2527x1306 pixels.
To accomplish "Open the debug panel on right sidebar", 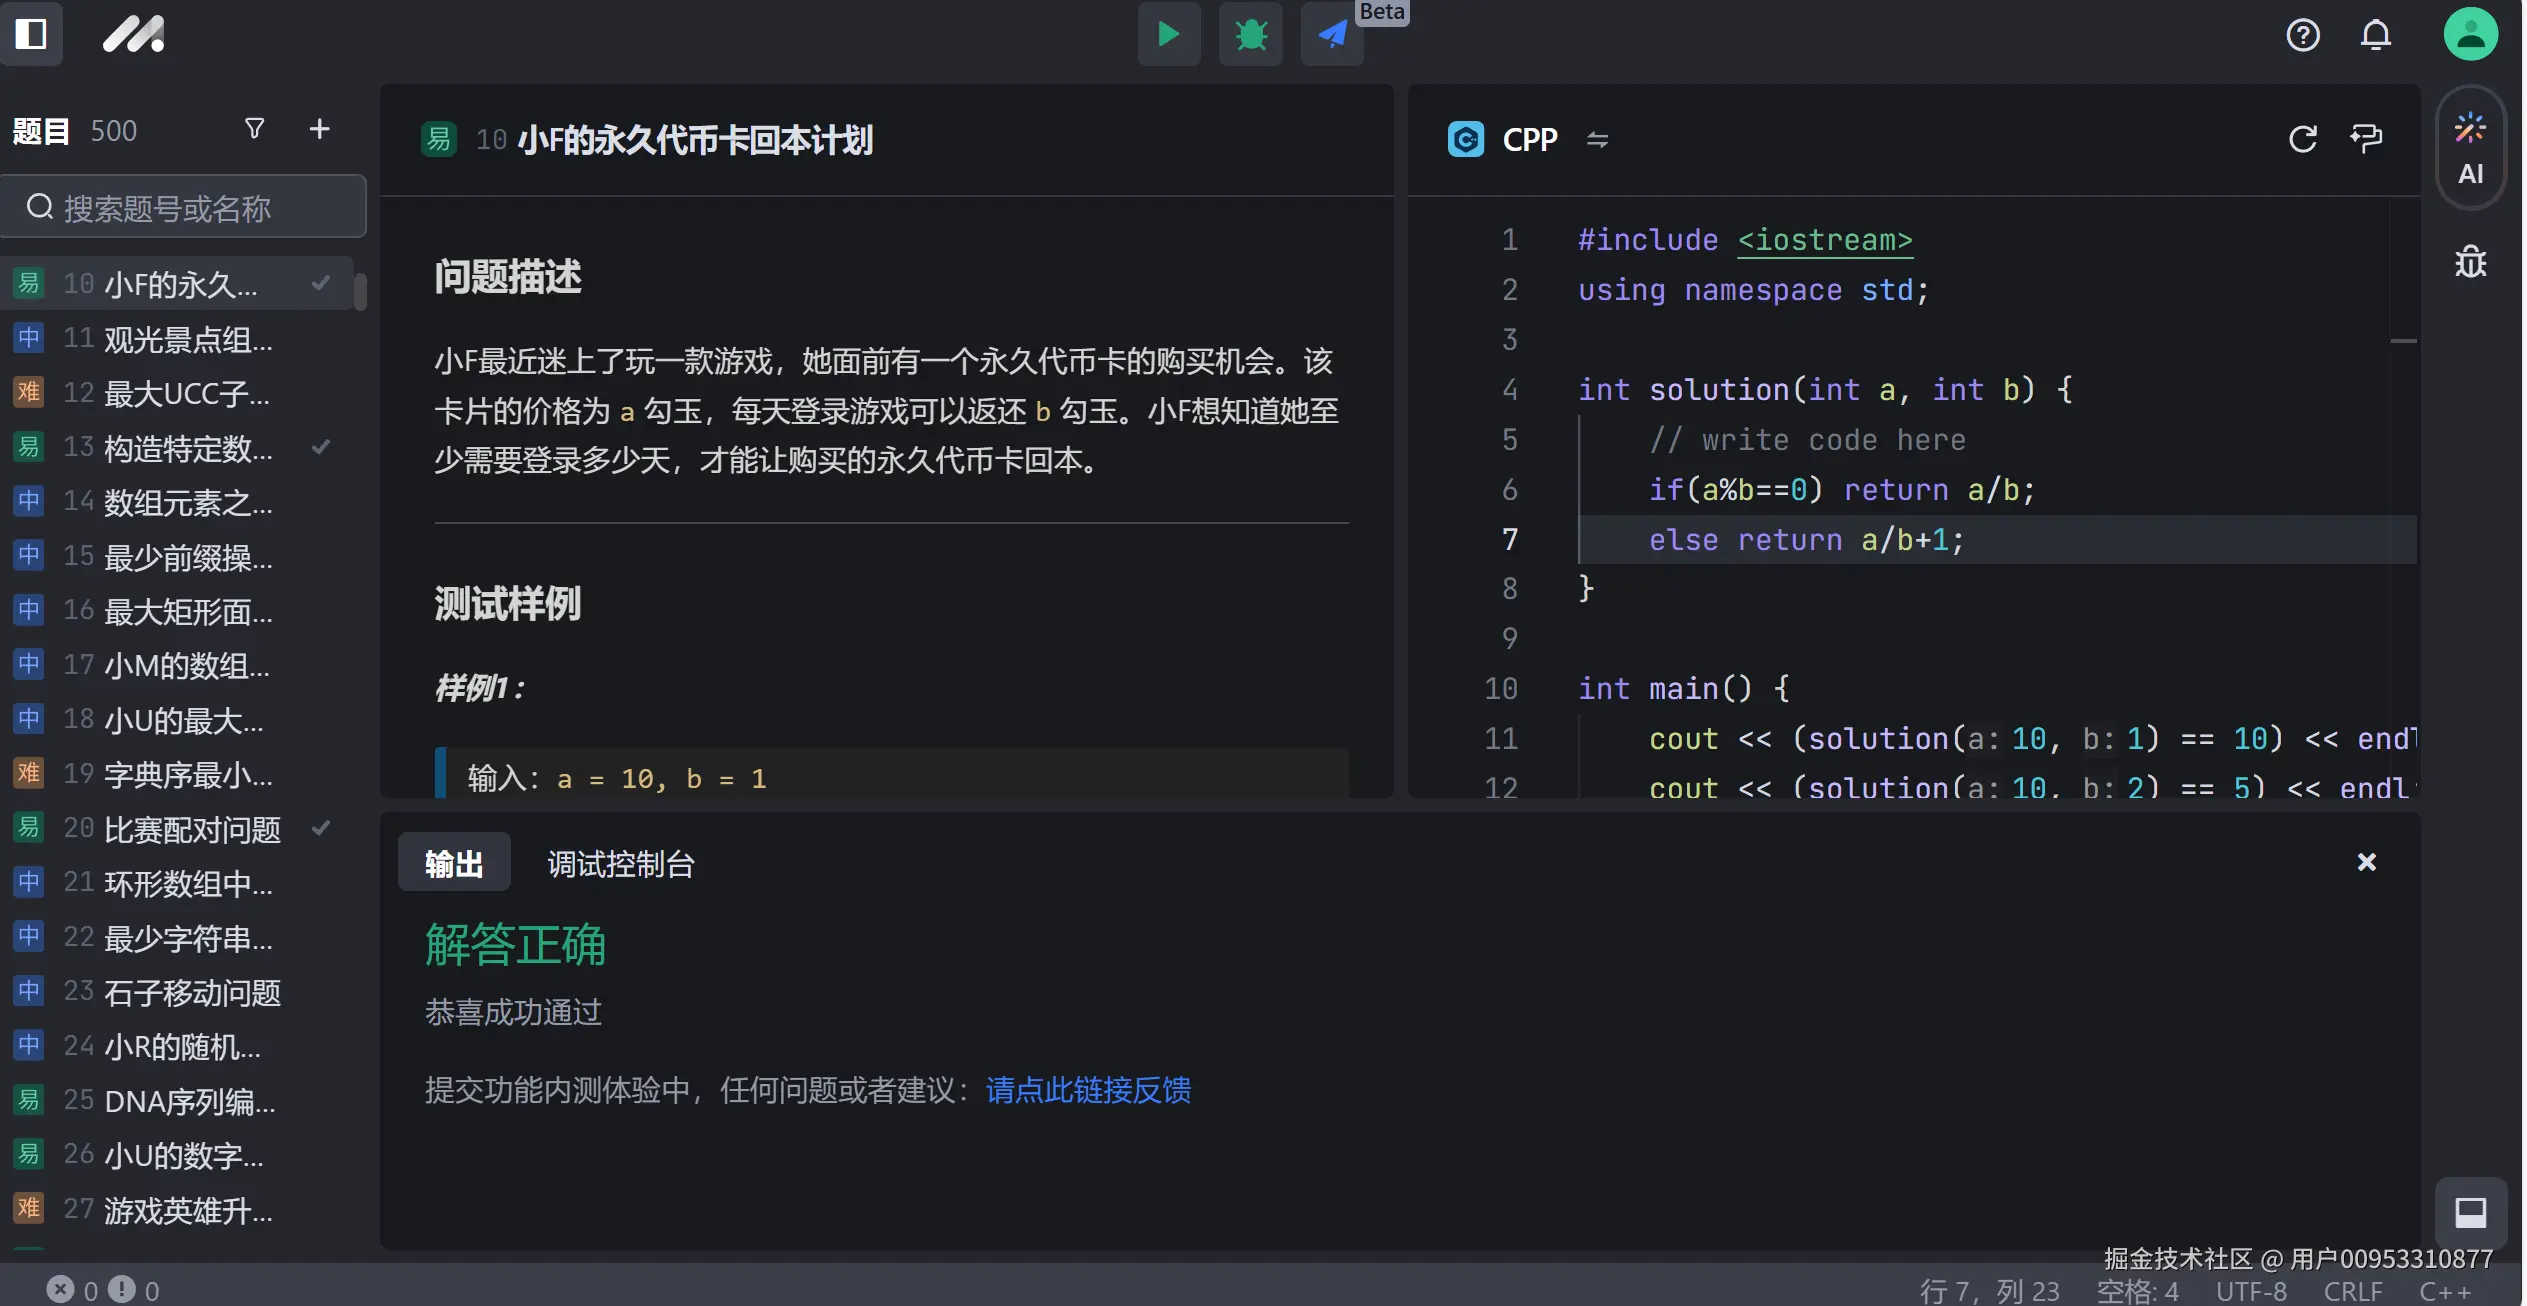I will (x=2470, y=262).
